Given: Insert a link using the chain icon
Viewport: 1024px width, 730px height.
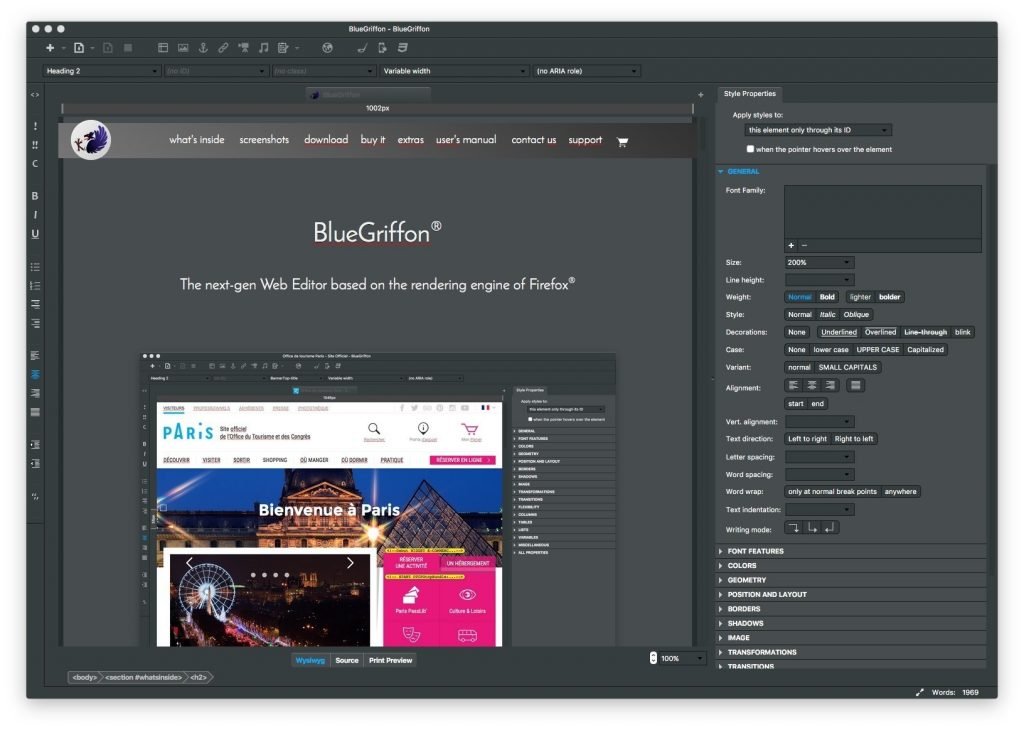Looking at the screenshot, I should coord(223,48).
